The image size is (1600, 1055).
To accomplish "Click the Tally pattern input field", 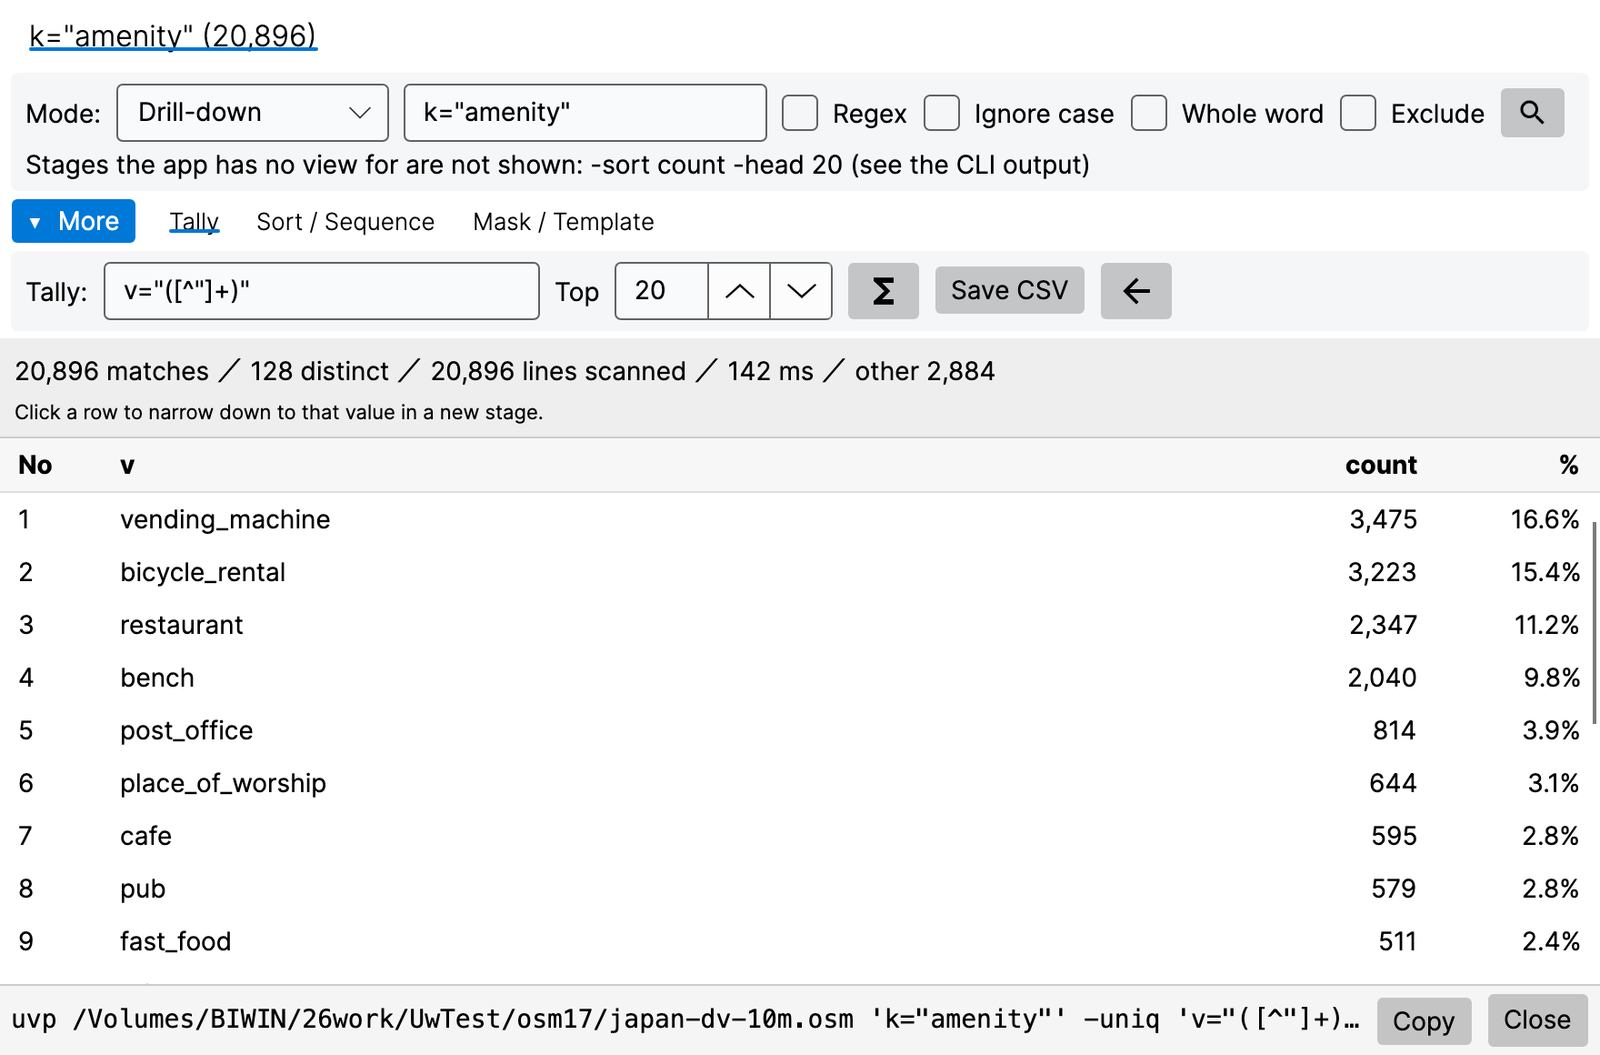I will coord(322,291).
